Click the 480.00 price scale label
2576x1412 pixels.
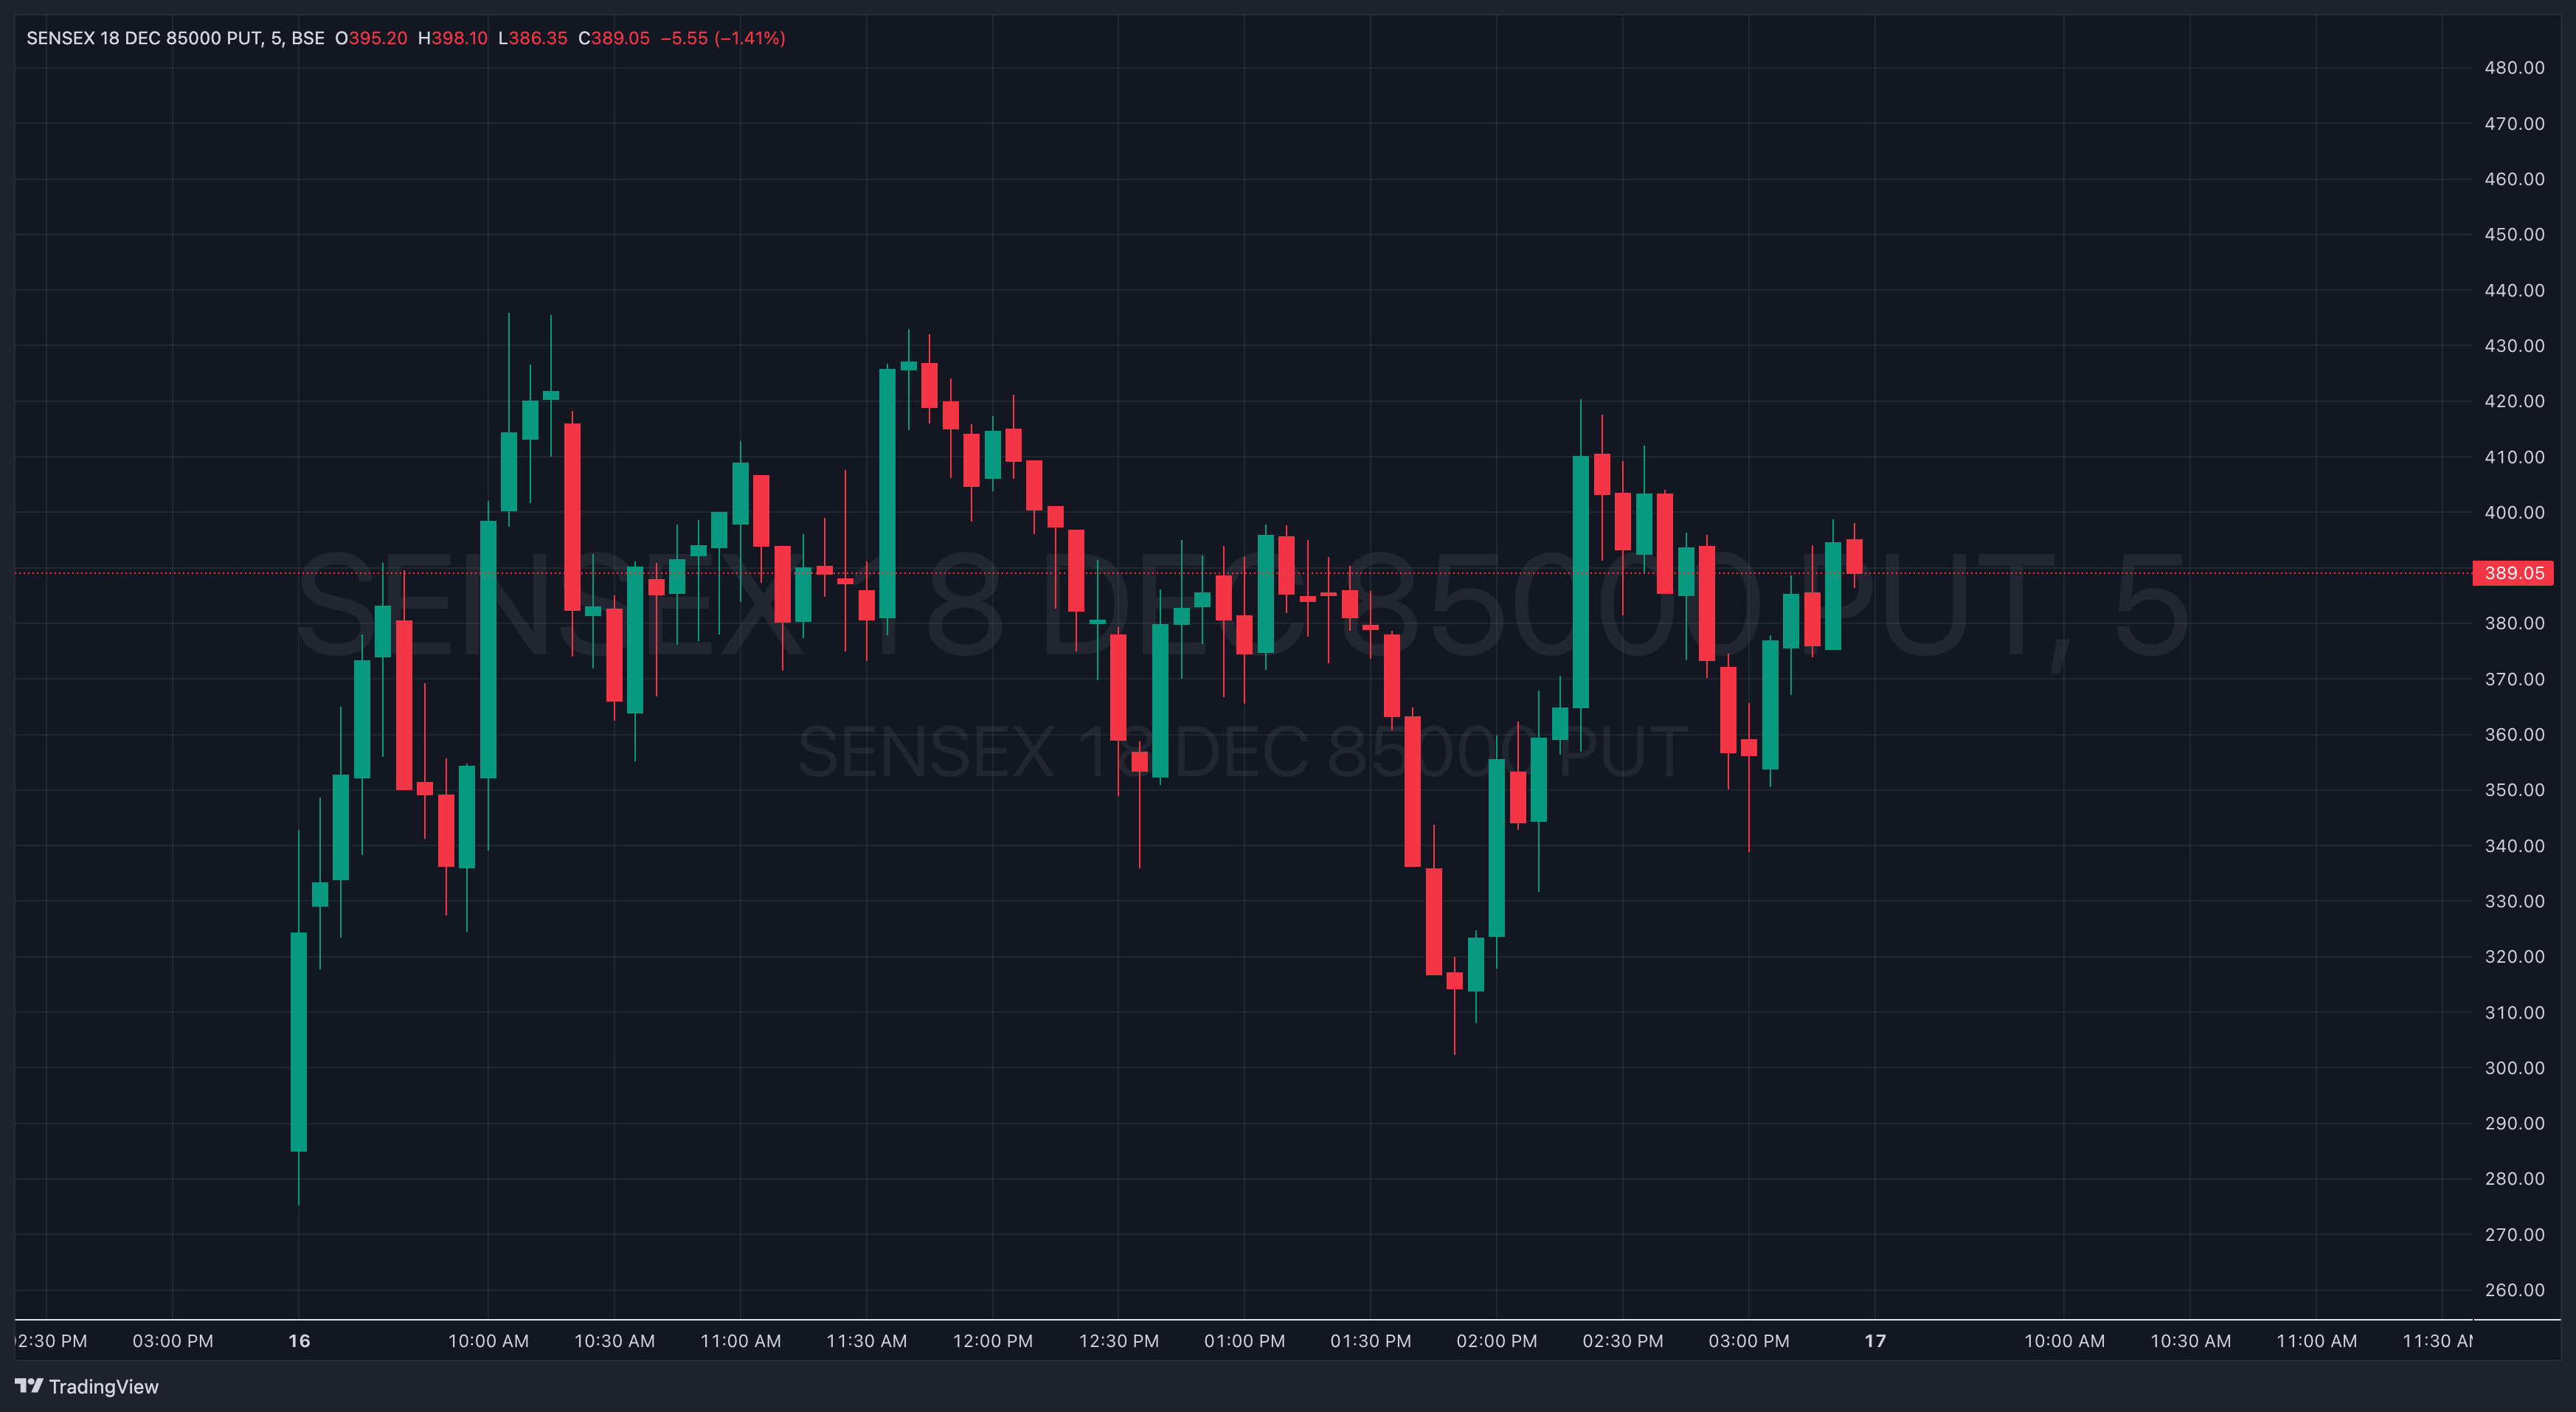coord(2514,68)
